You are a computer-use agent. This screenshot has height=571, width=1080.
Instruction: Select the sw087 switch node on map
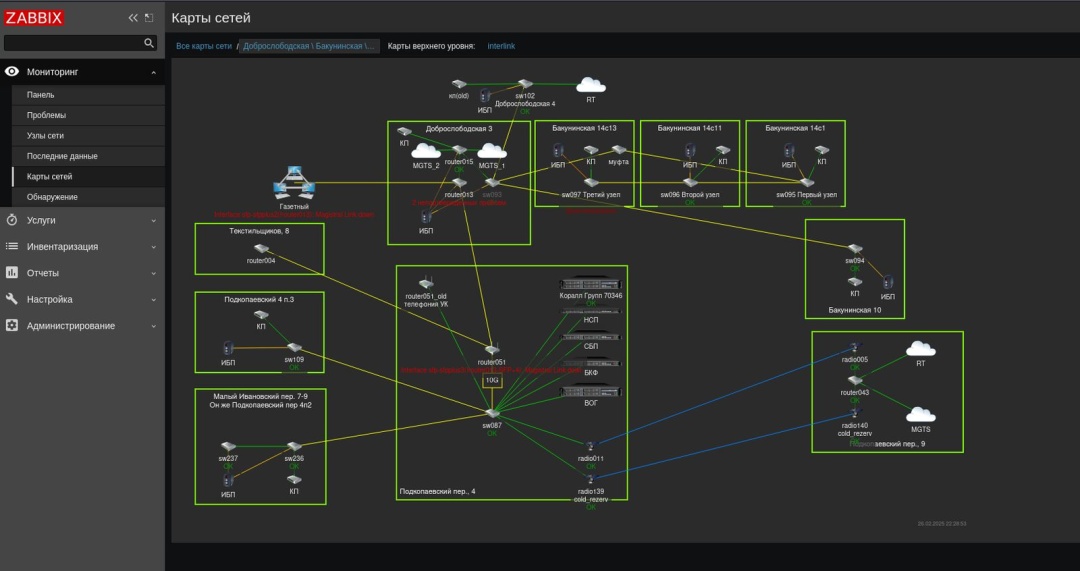click(492, 412)
